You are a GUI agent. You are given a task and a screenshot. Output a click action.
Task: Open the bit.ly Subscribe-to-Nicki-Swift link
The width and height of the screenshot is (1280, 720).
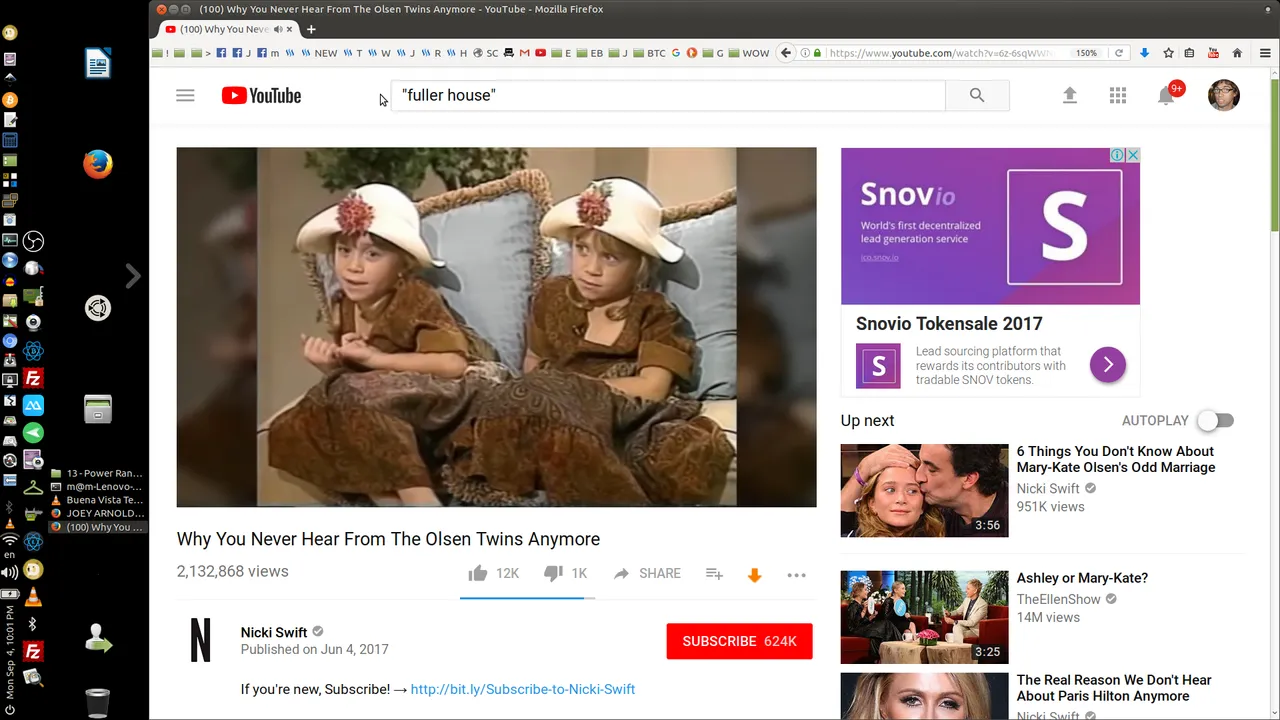click(x=523, y=689)
